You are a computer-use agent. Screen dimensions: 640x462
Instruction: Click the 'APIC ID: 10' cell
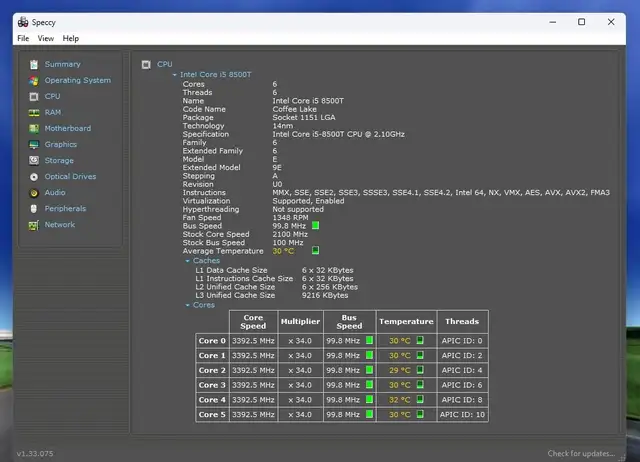(462, 415)
